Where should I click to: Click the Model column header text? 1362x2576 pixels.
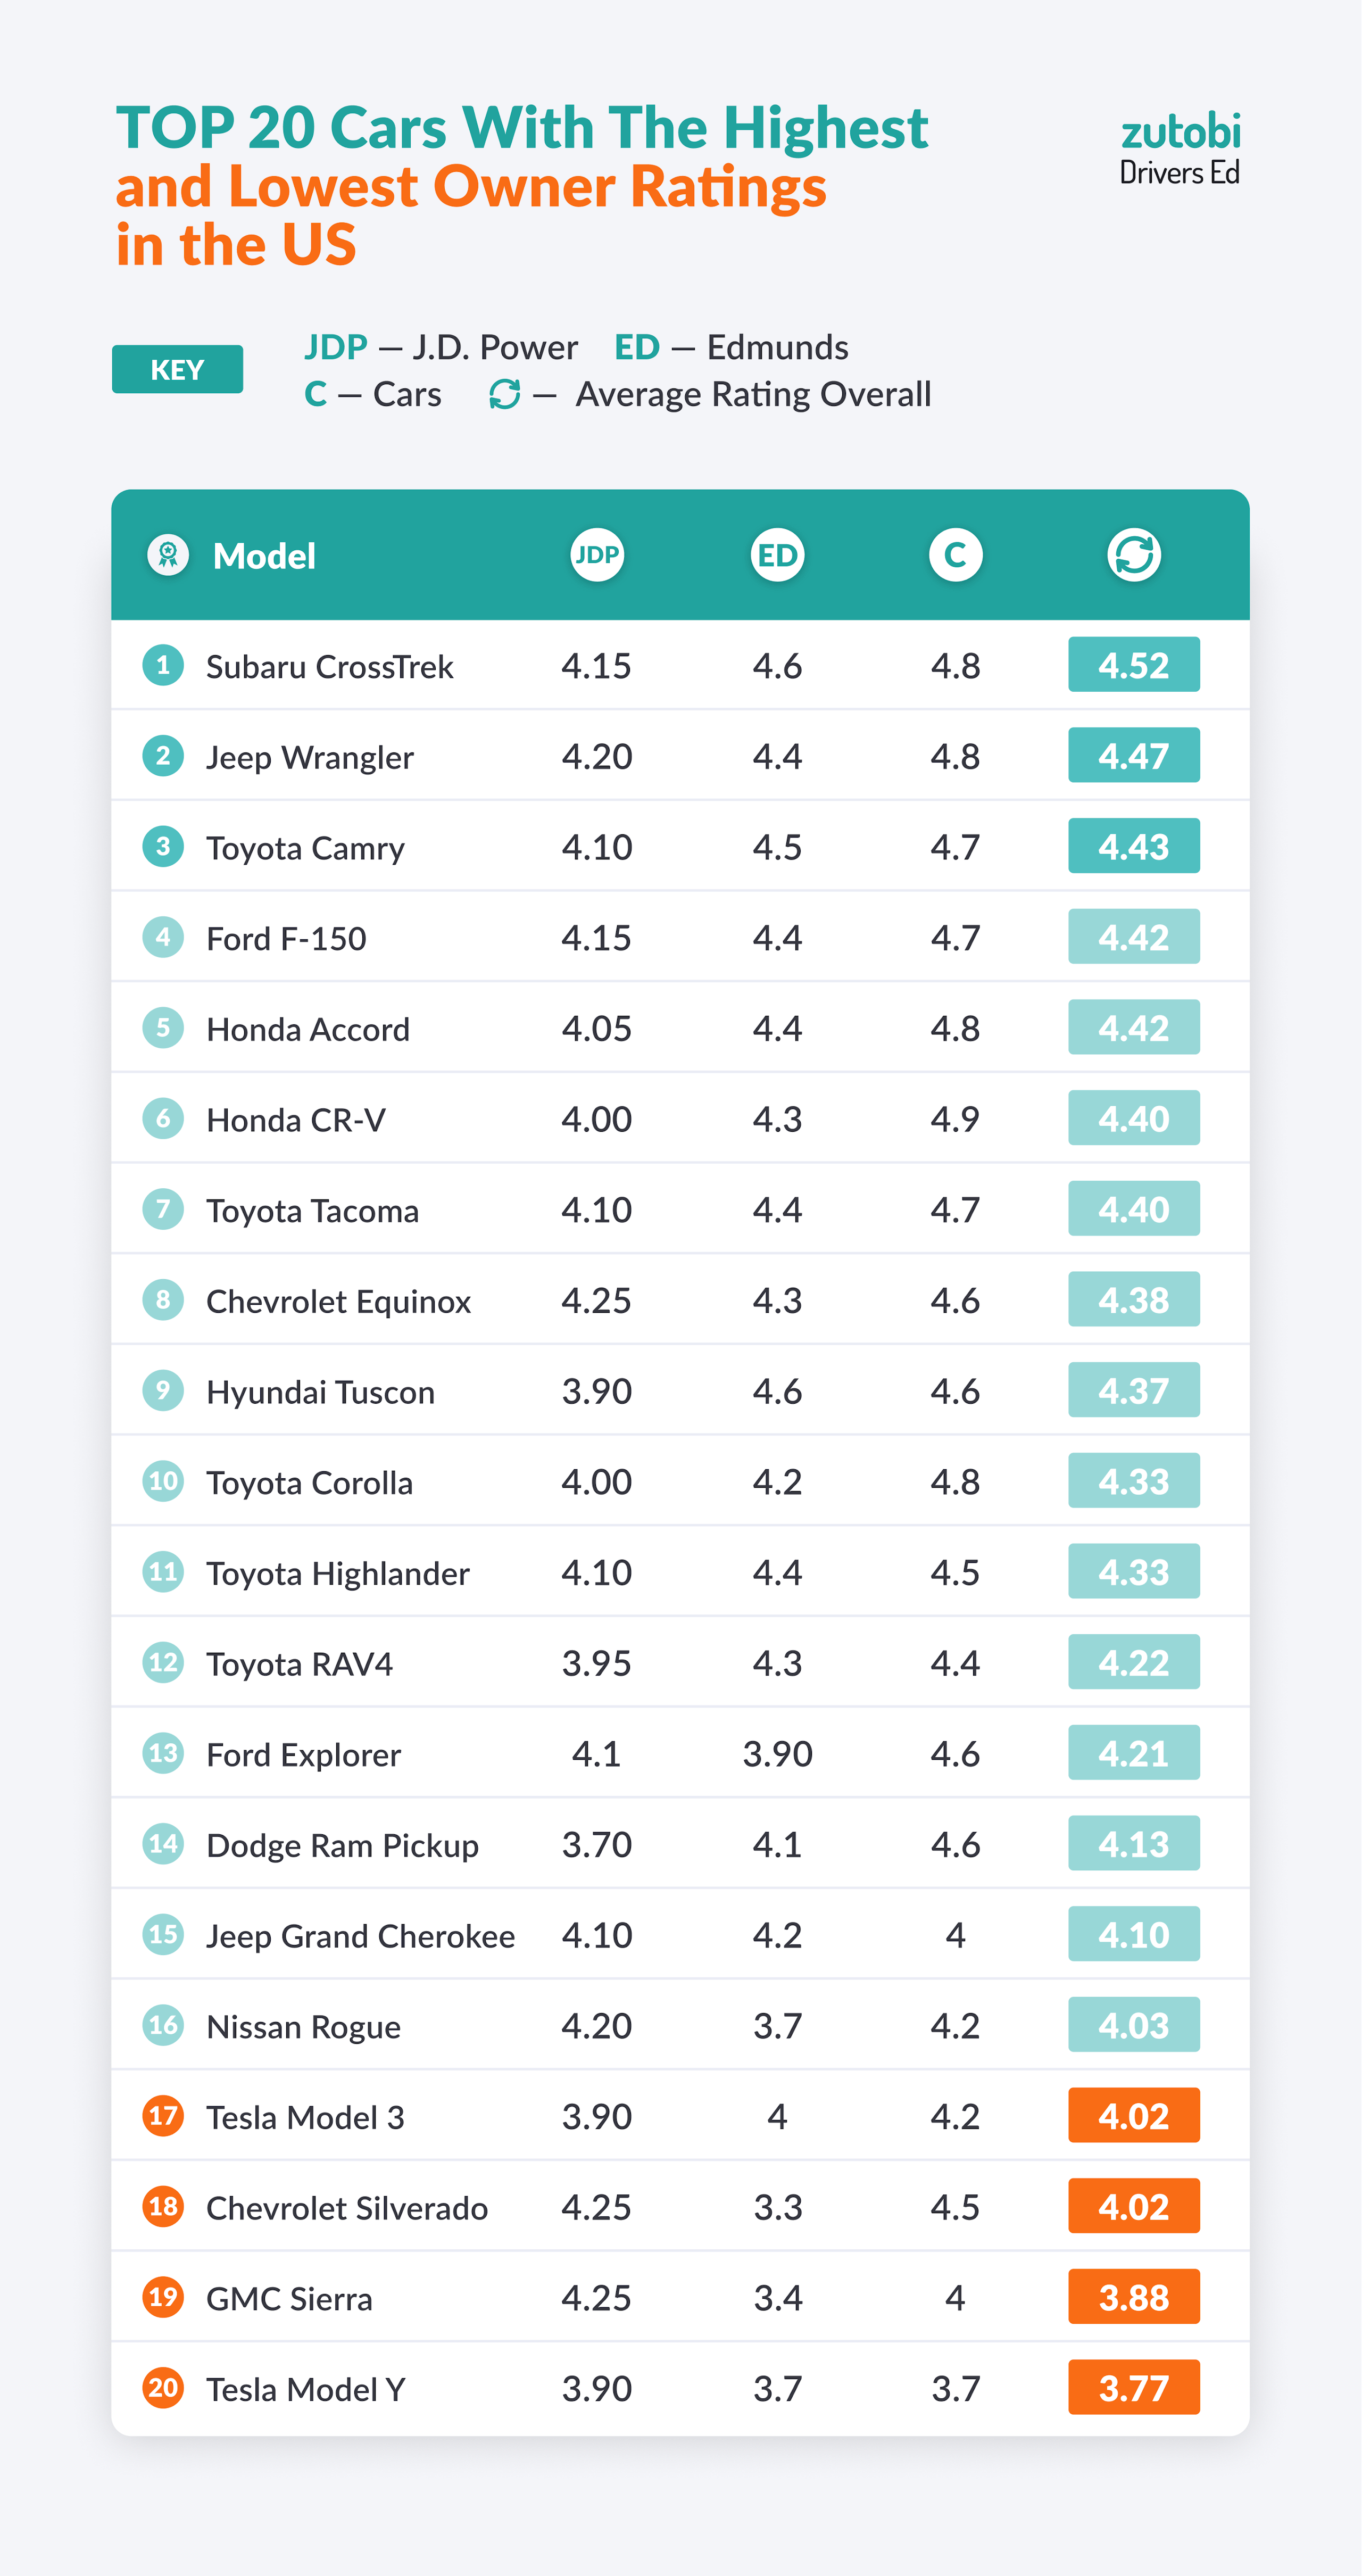coord(264,556)
